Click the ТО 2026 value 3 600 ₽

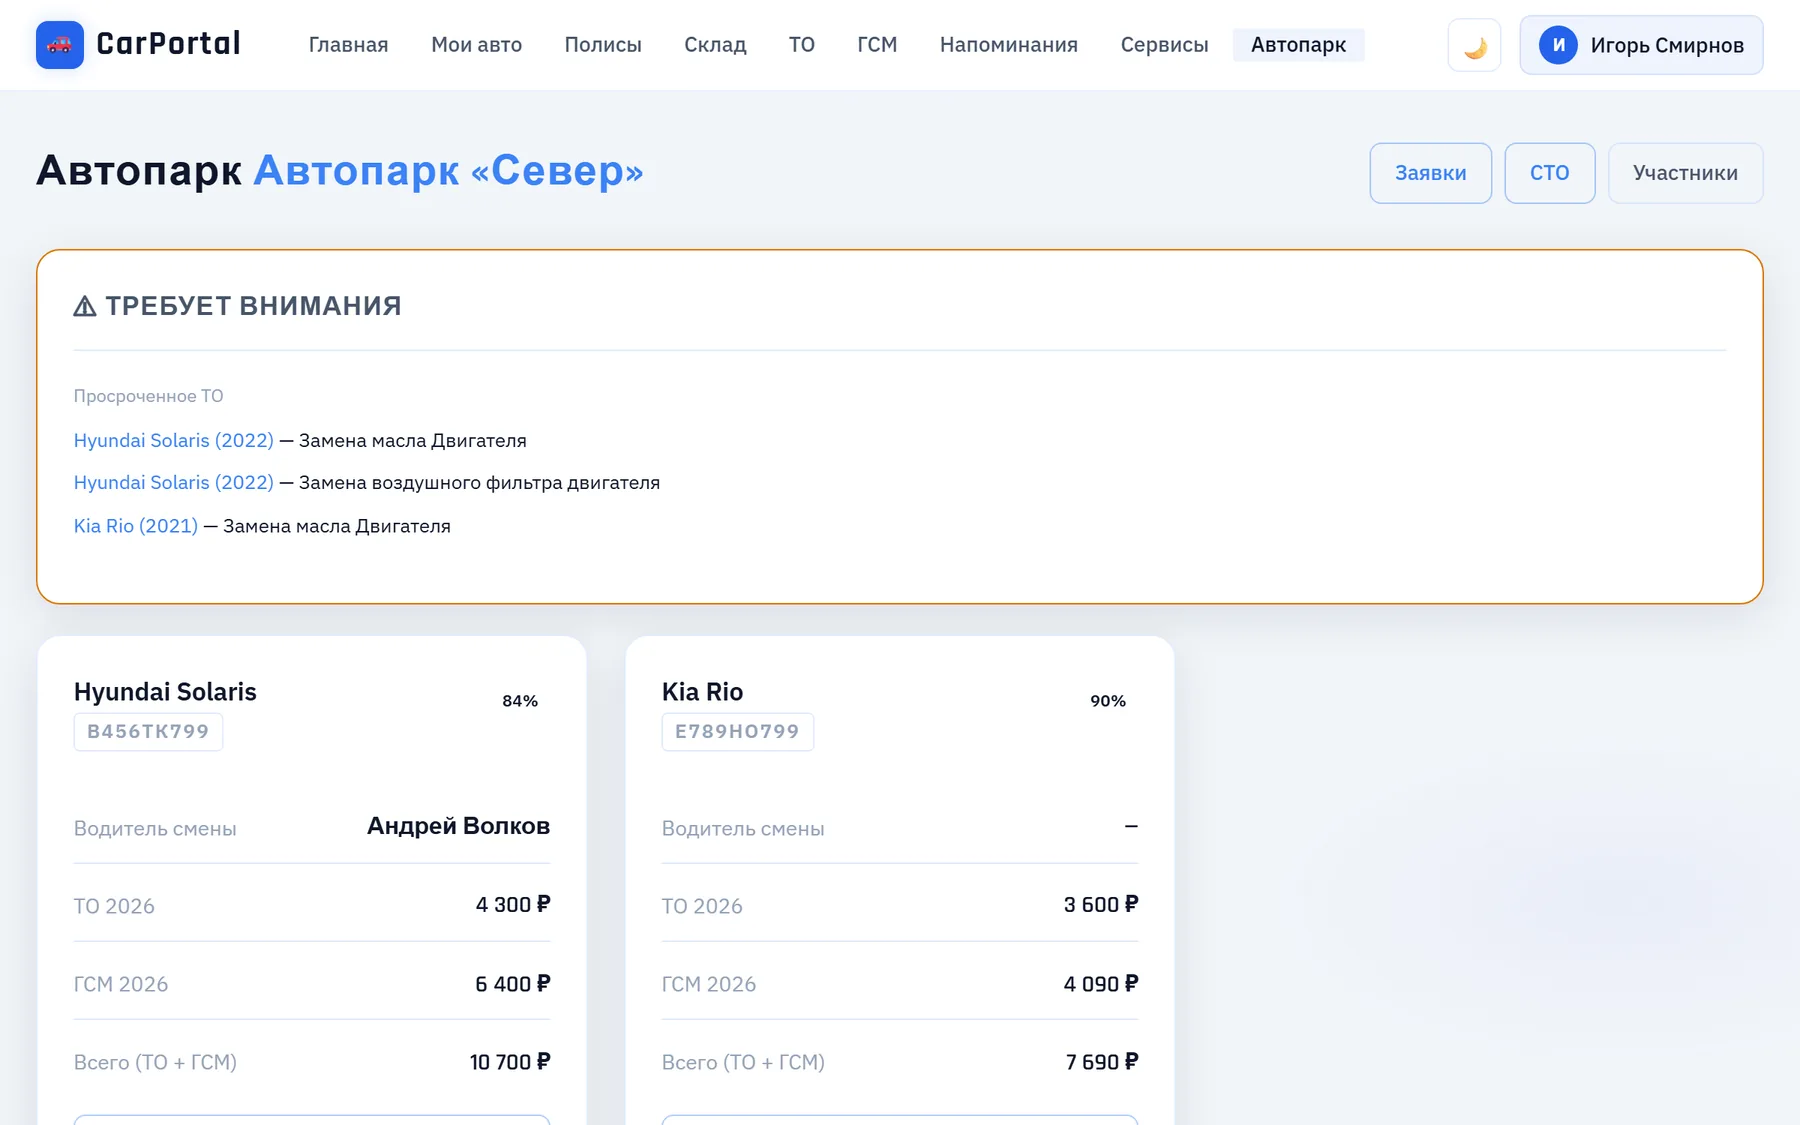pos(1101,905)
